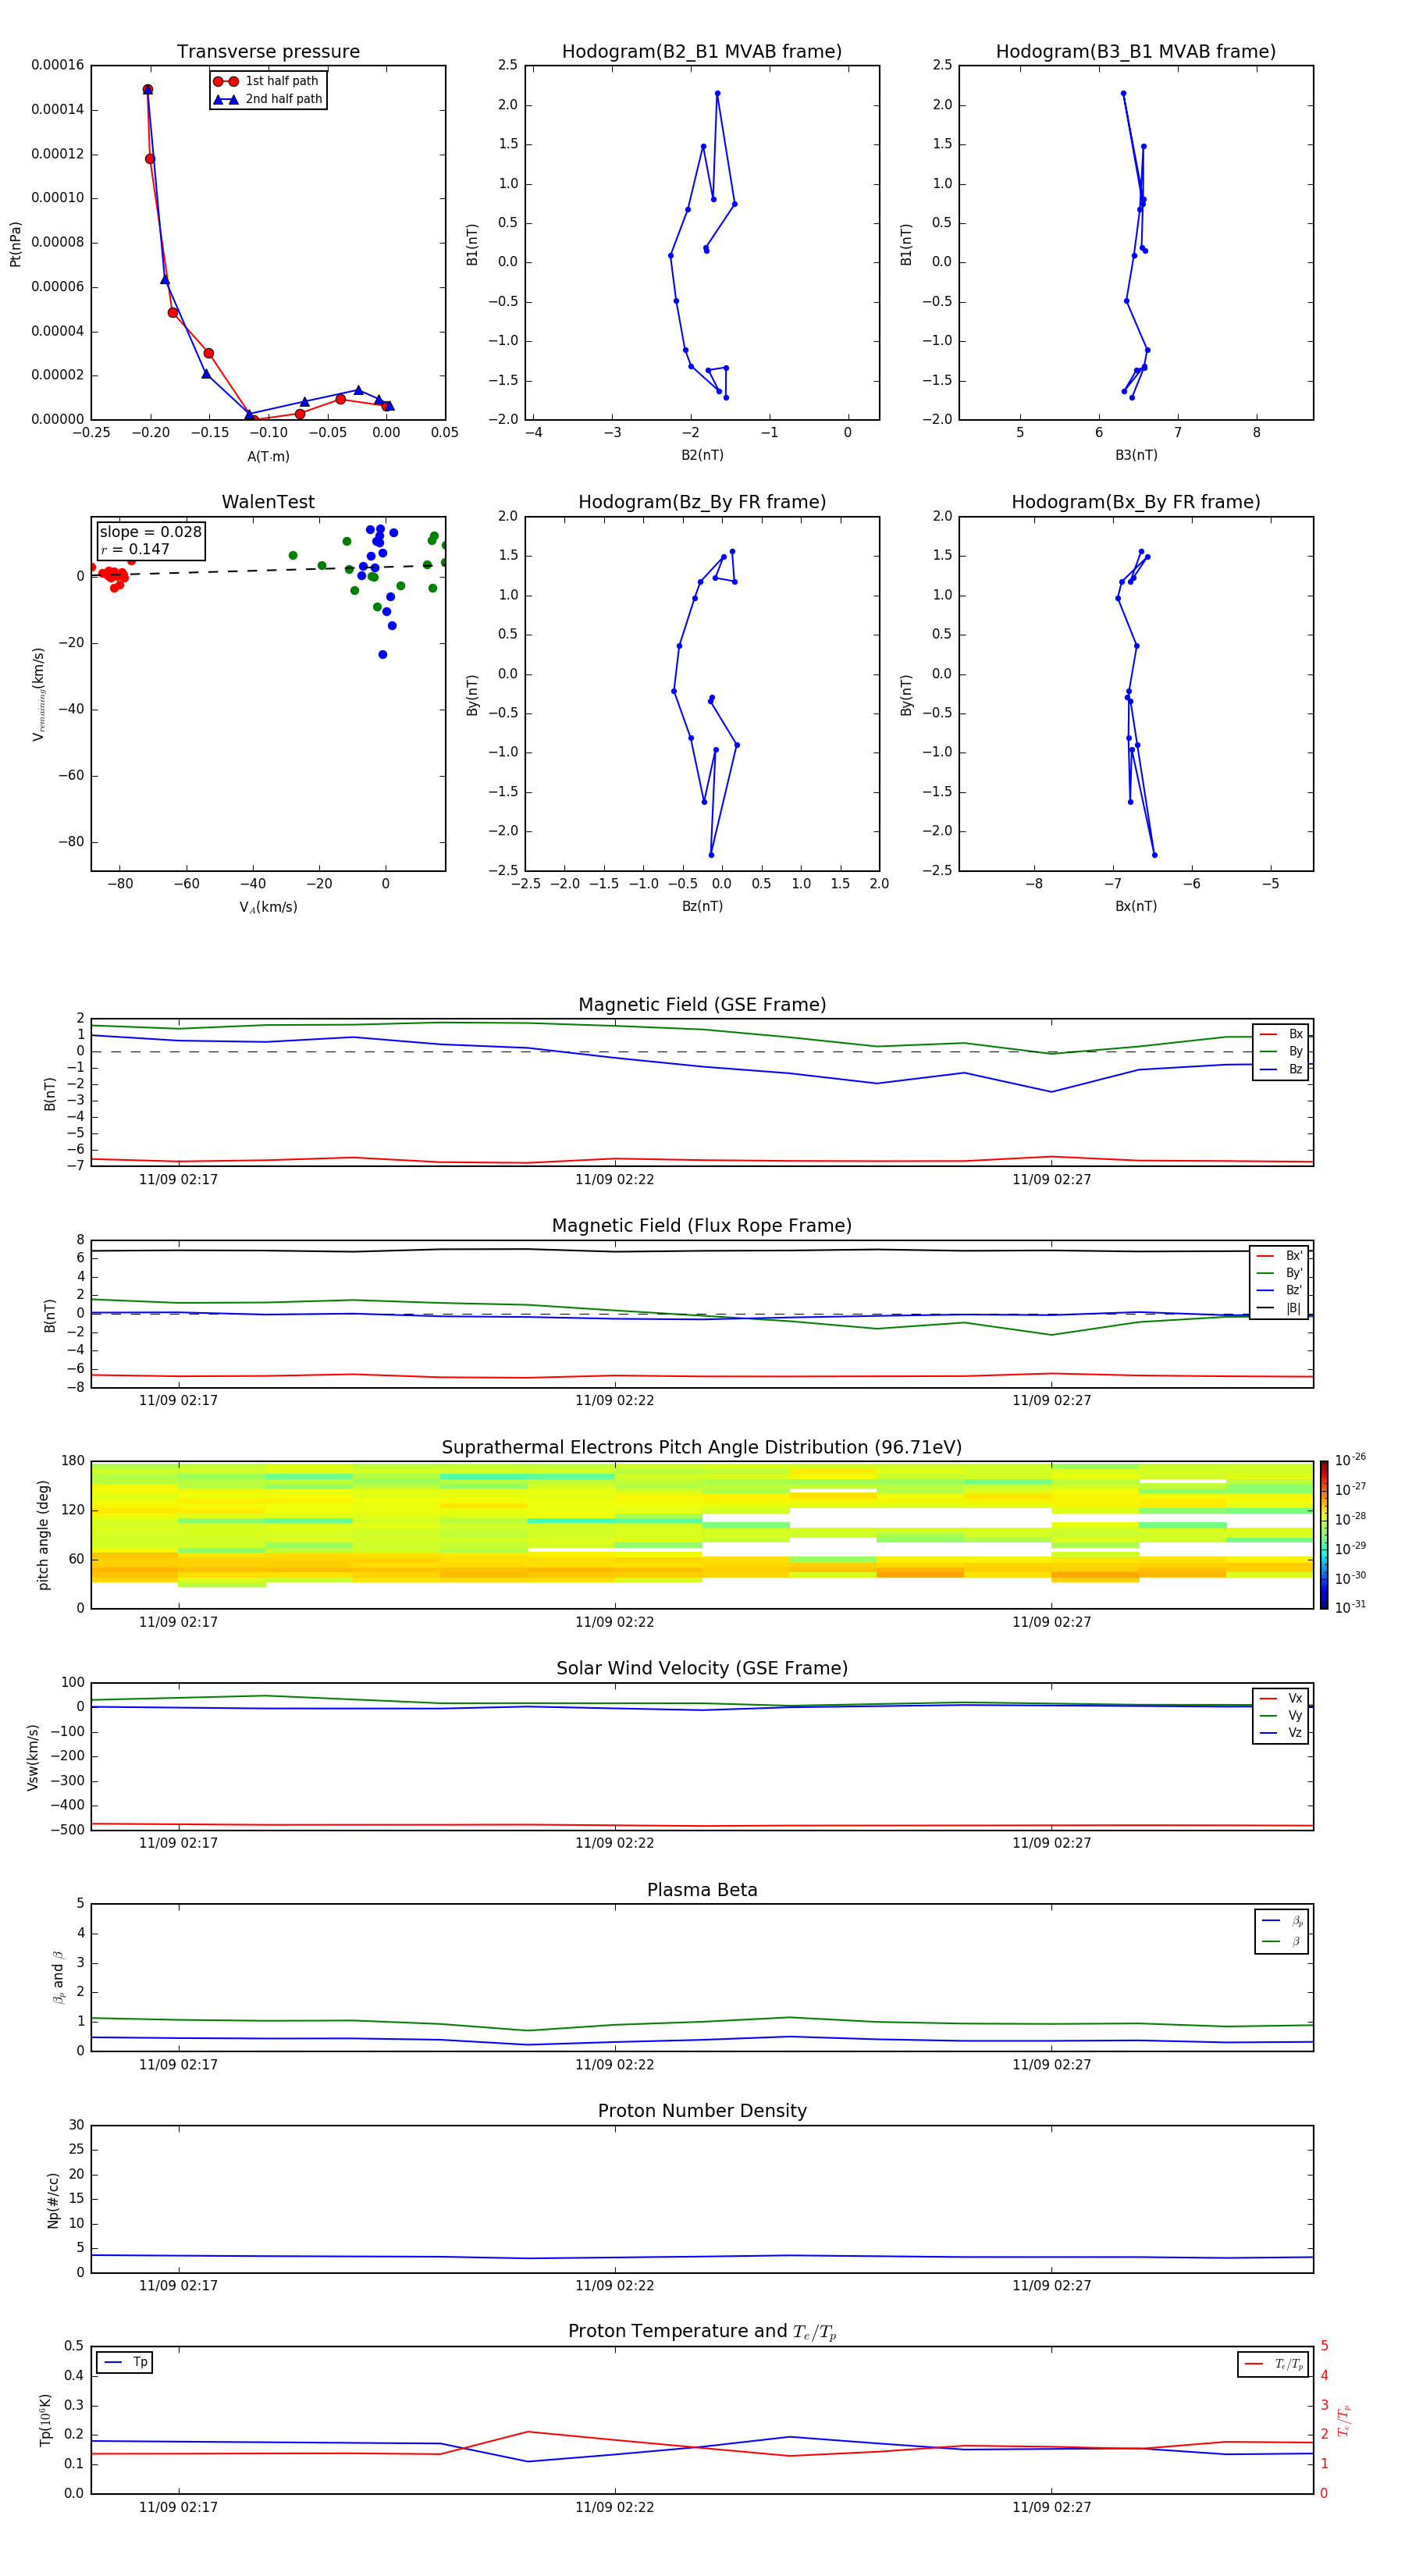Click the "Magnetic Field (GSE Frame)" title
This screenshot has width=1405, height=2576.
[702, 1005]
